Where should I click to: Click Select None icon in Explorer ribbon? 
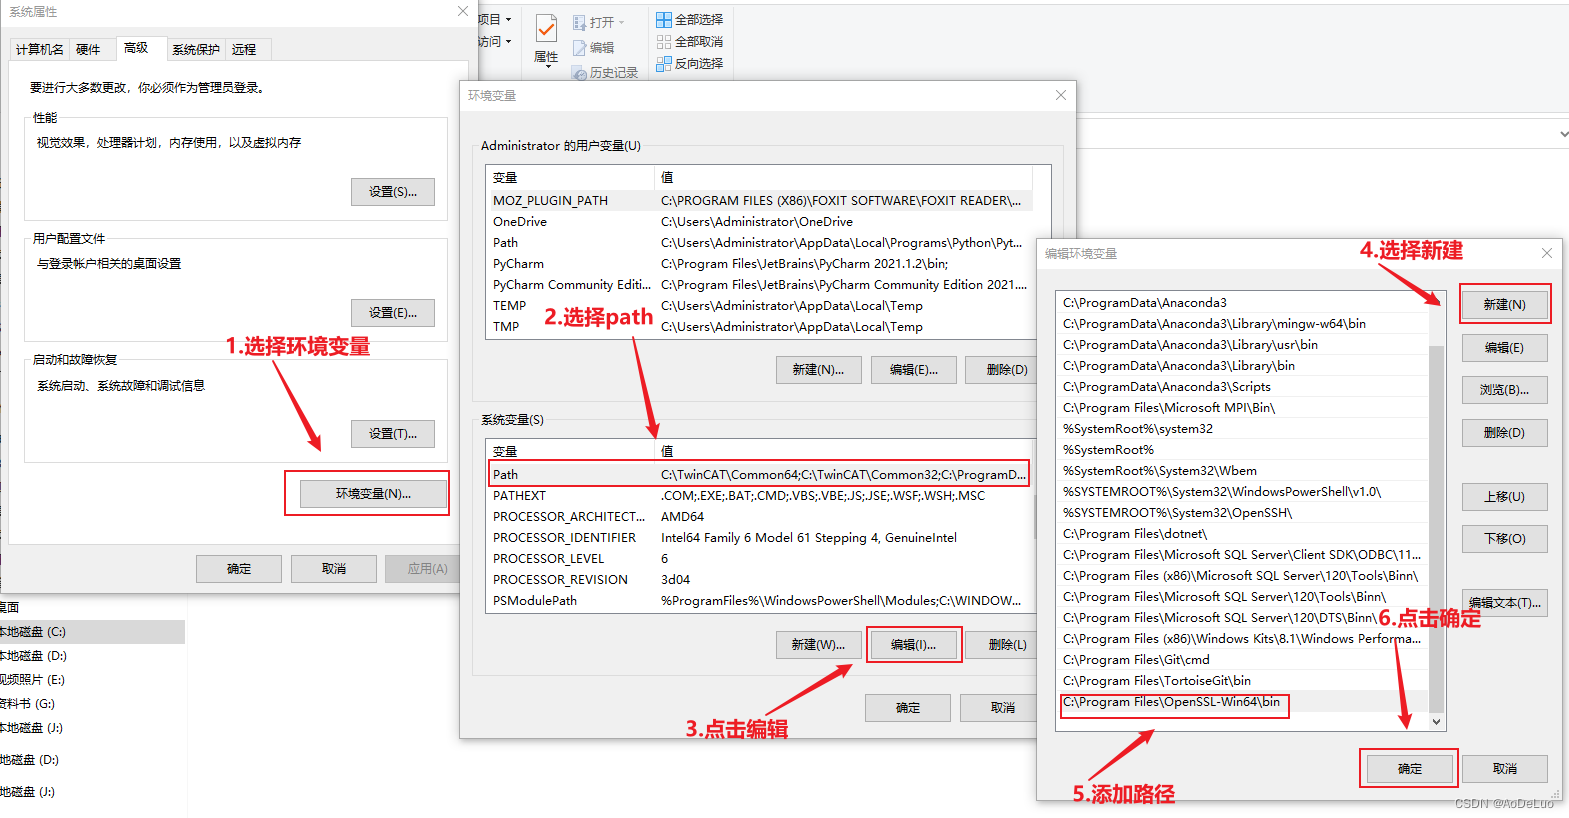tap(664, 41)
